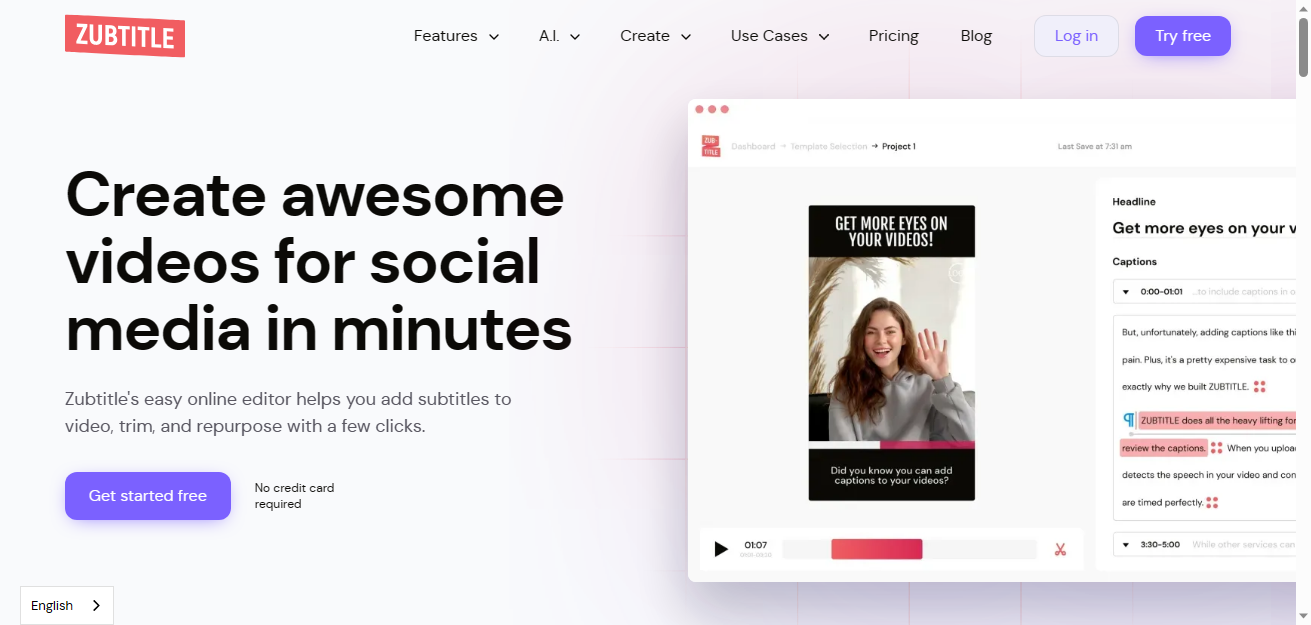Click the "GET MORE EYES ON YOUR VIDEOS!" video title
This screenshot has width=1311, height=625.
coord(892,231)
